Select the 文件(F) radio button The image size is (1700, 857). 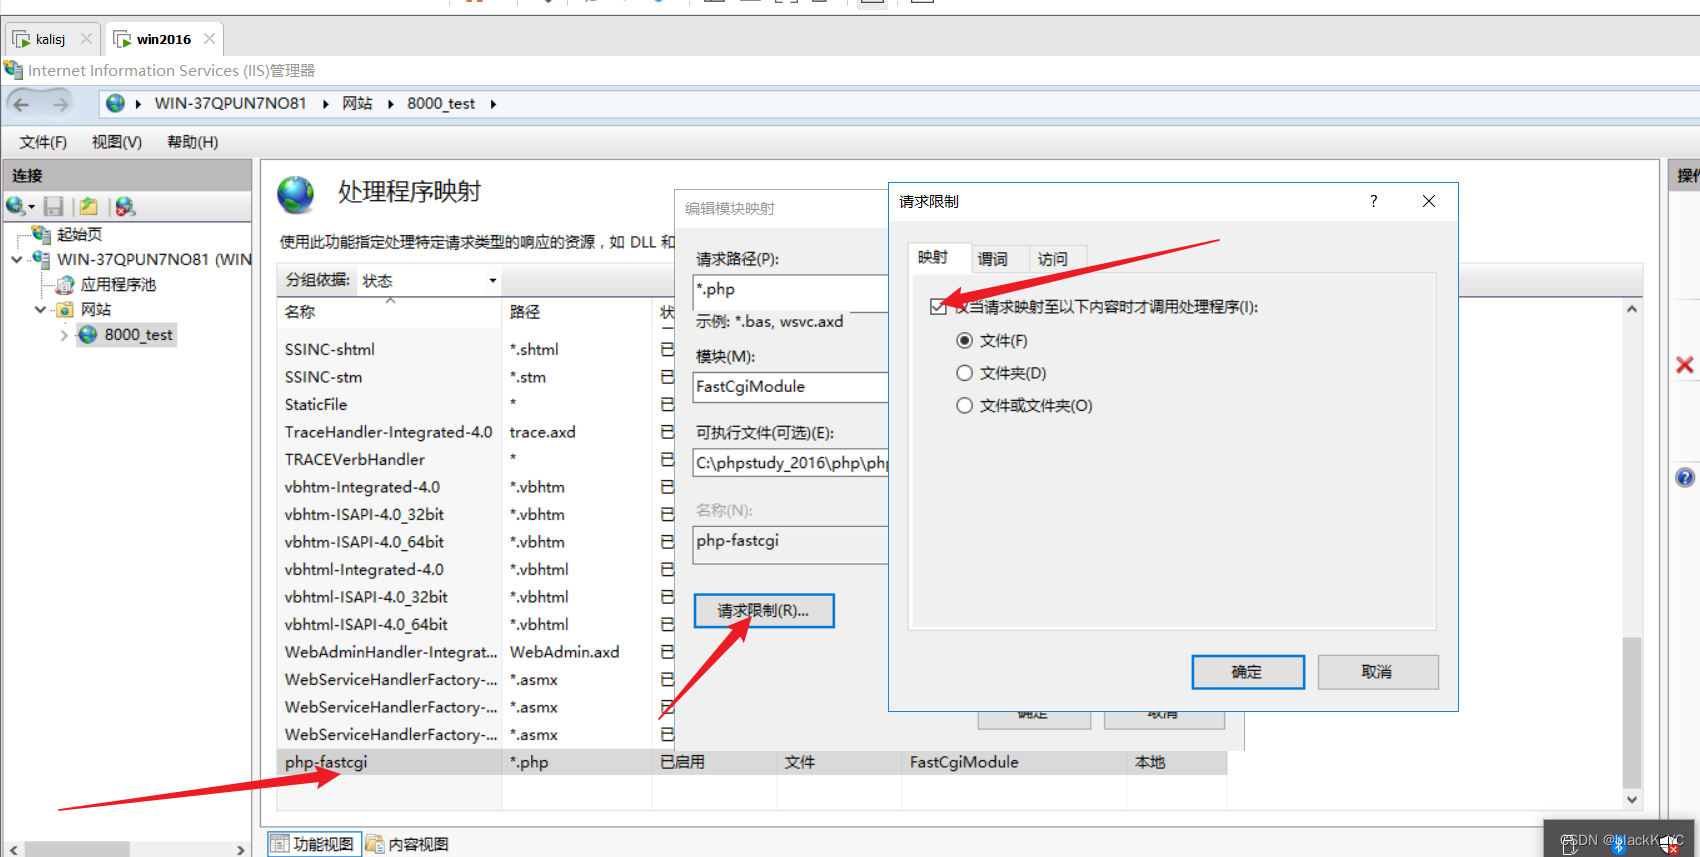coord(964,341)
